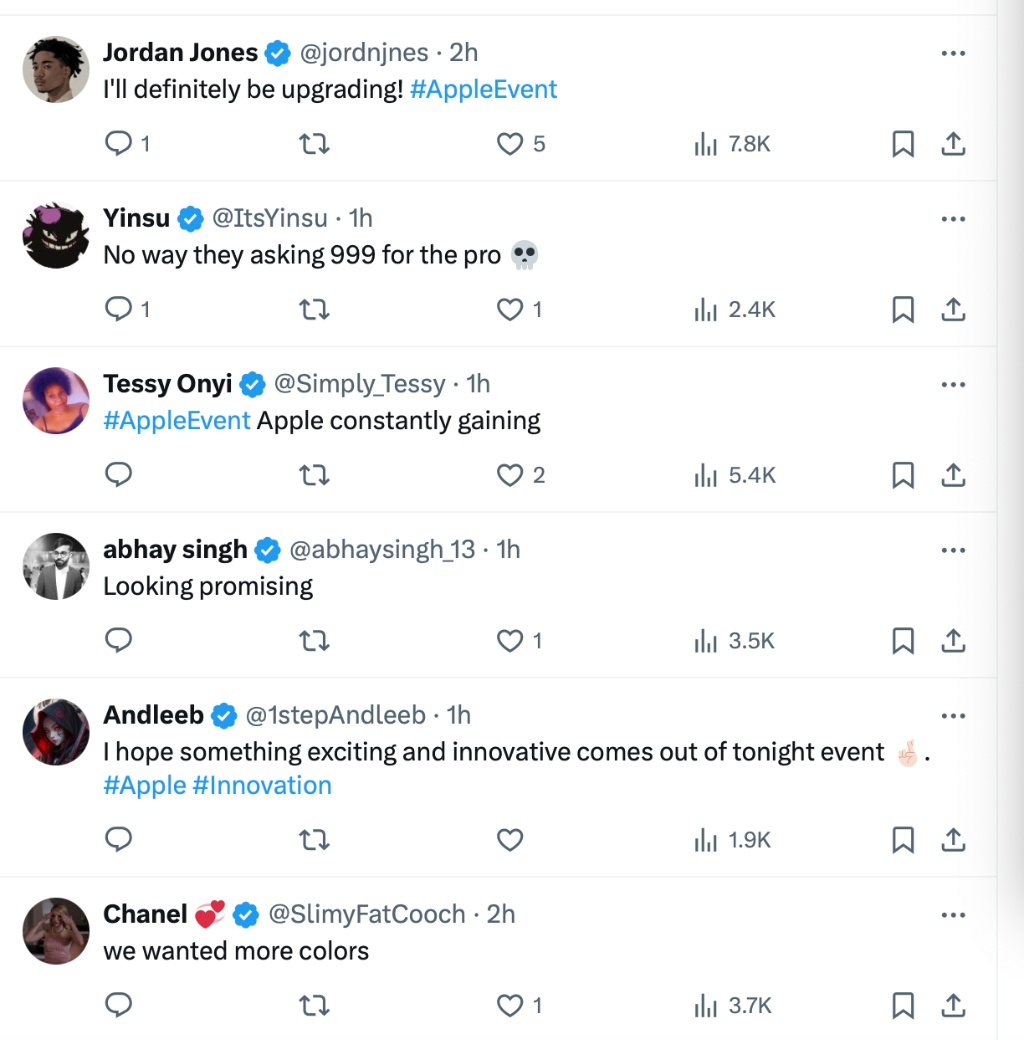The width and height of the screenshot is (1024, 1040).
Task: Reply to Chanel's we wanted more colors tweet
Action: (x=119, y=1005)
